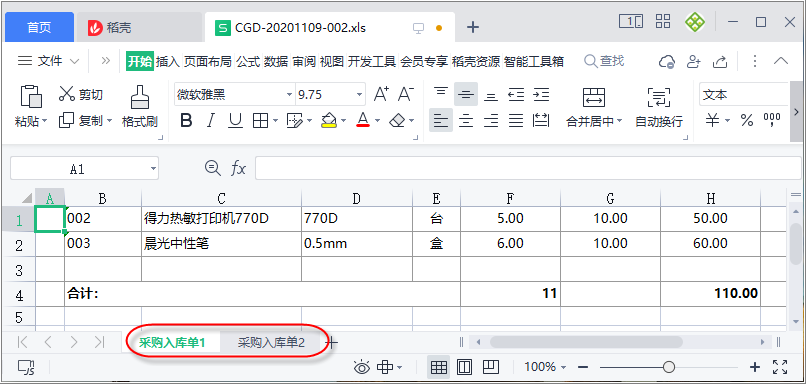The height and width of the screenshot is (384, 806).
Task: Open the Name Box A1 dropdown arrow
Action: click(x=153, y=169)
